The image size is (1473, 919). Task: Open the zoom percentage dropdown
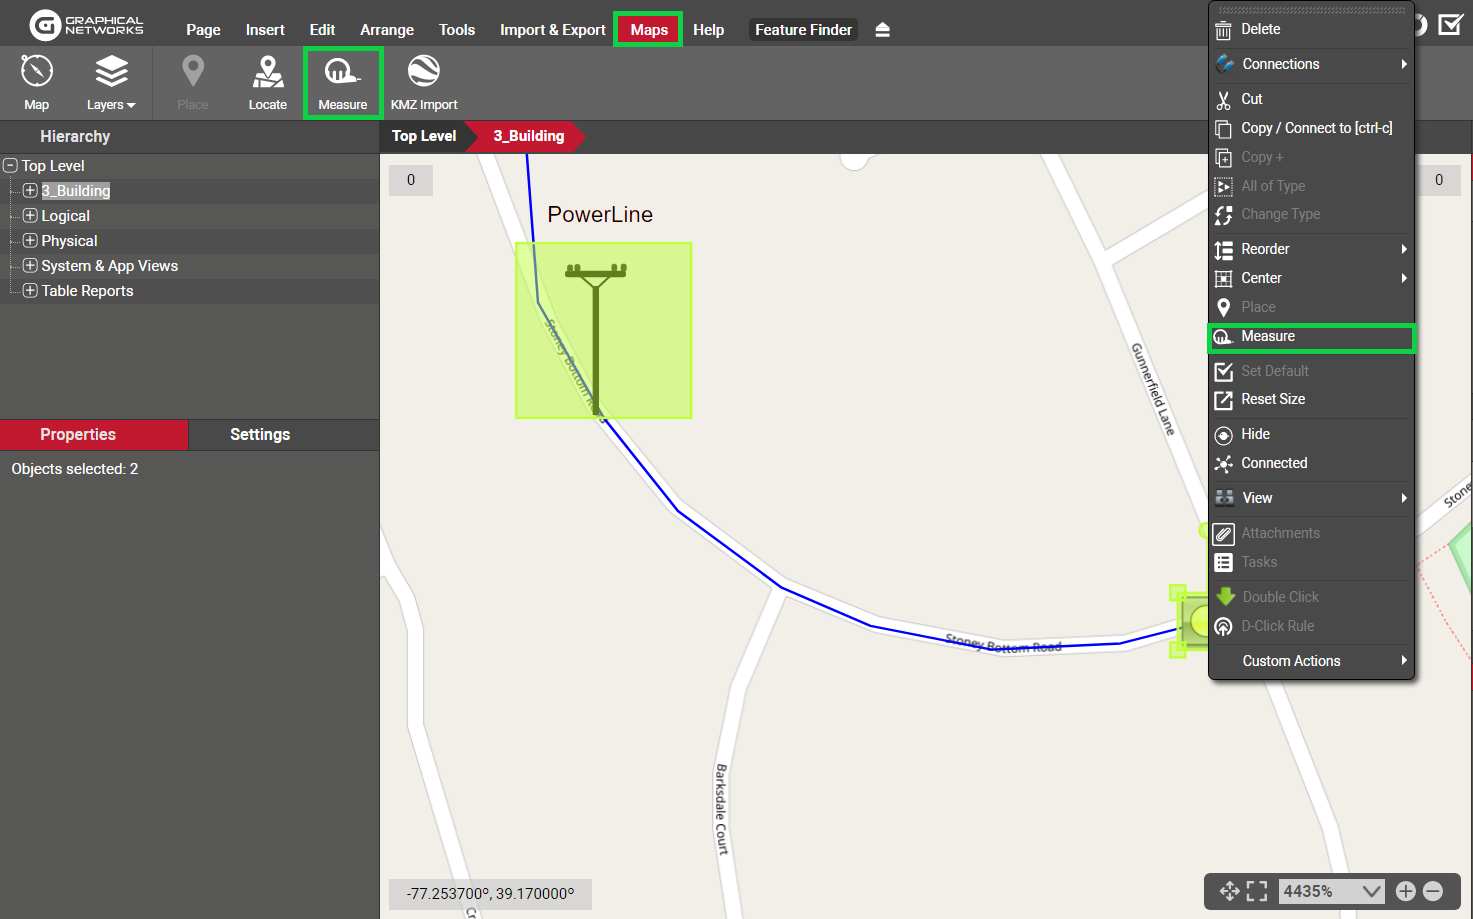coord(1371,891)
